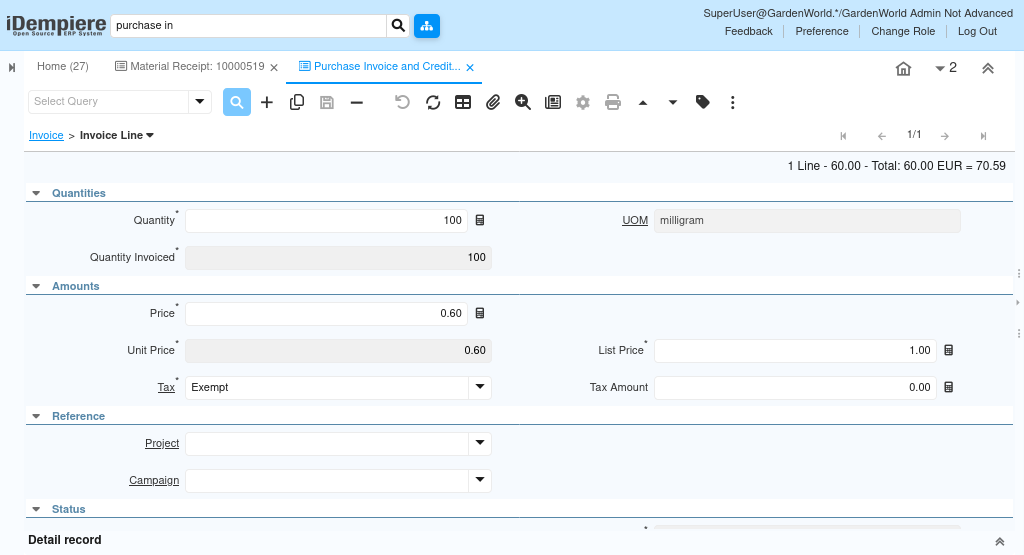Click the New Record plus icon
Screen dimensions: 1024x555
pos(266,103)
